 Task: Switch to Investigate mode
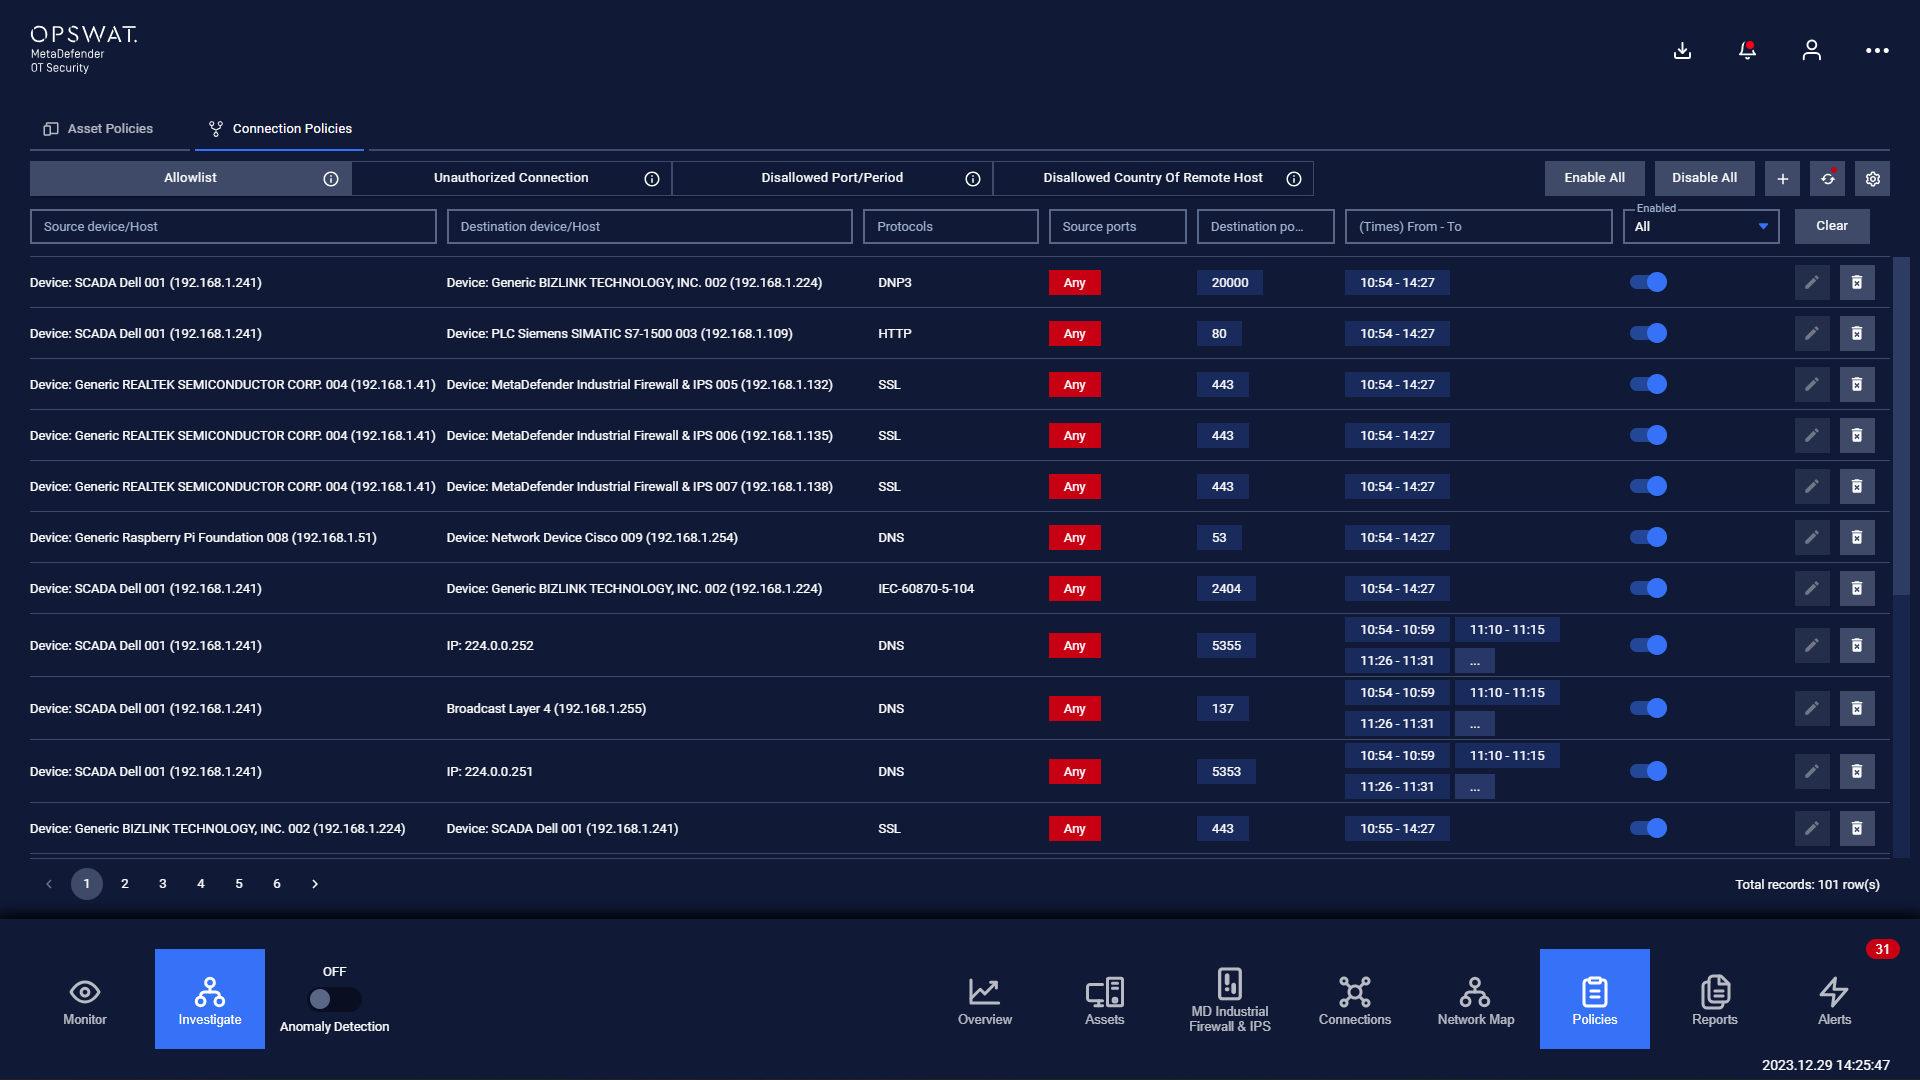point(210,999)
